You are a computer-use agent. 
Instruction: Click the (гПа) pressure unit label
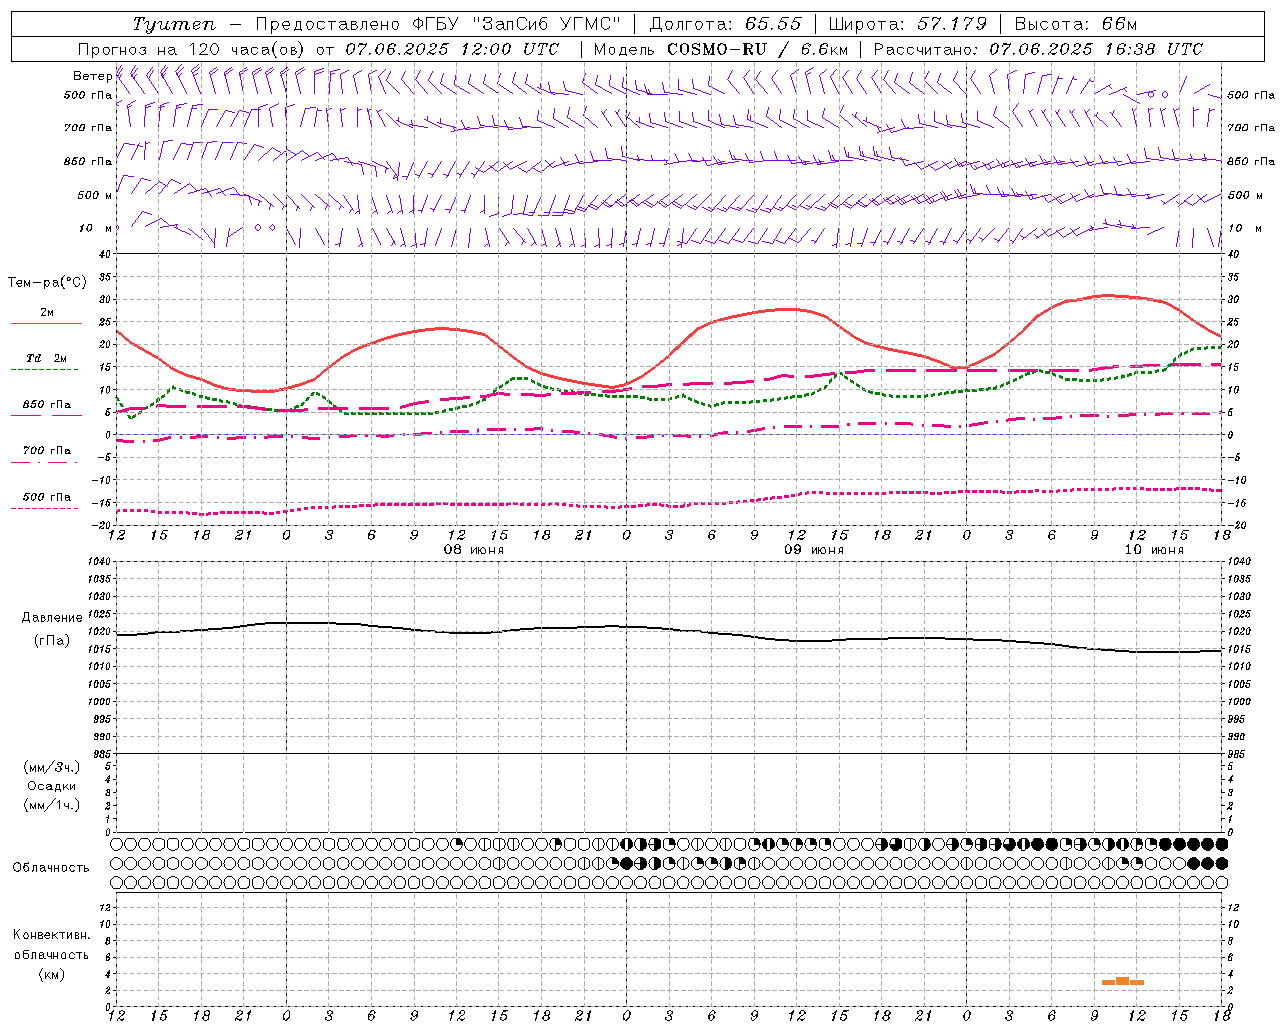[x=52, y=640]
